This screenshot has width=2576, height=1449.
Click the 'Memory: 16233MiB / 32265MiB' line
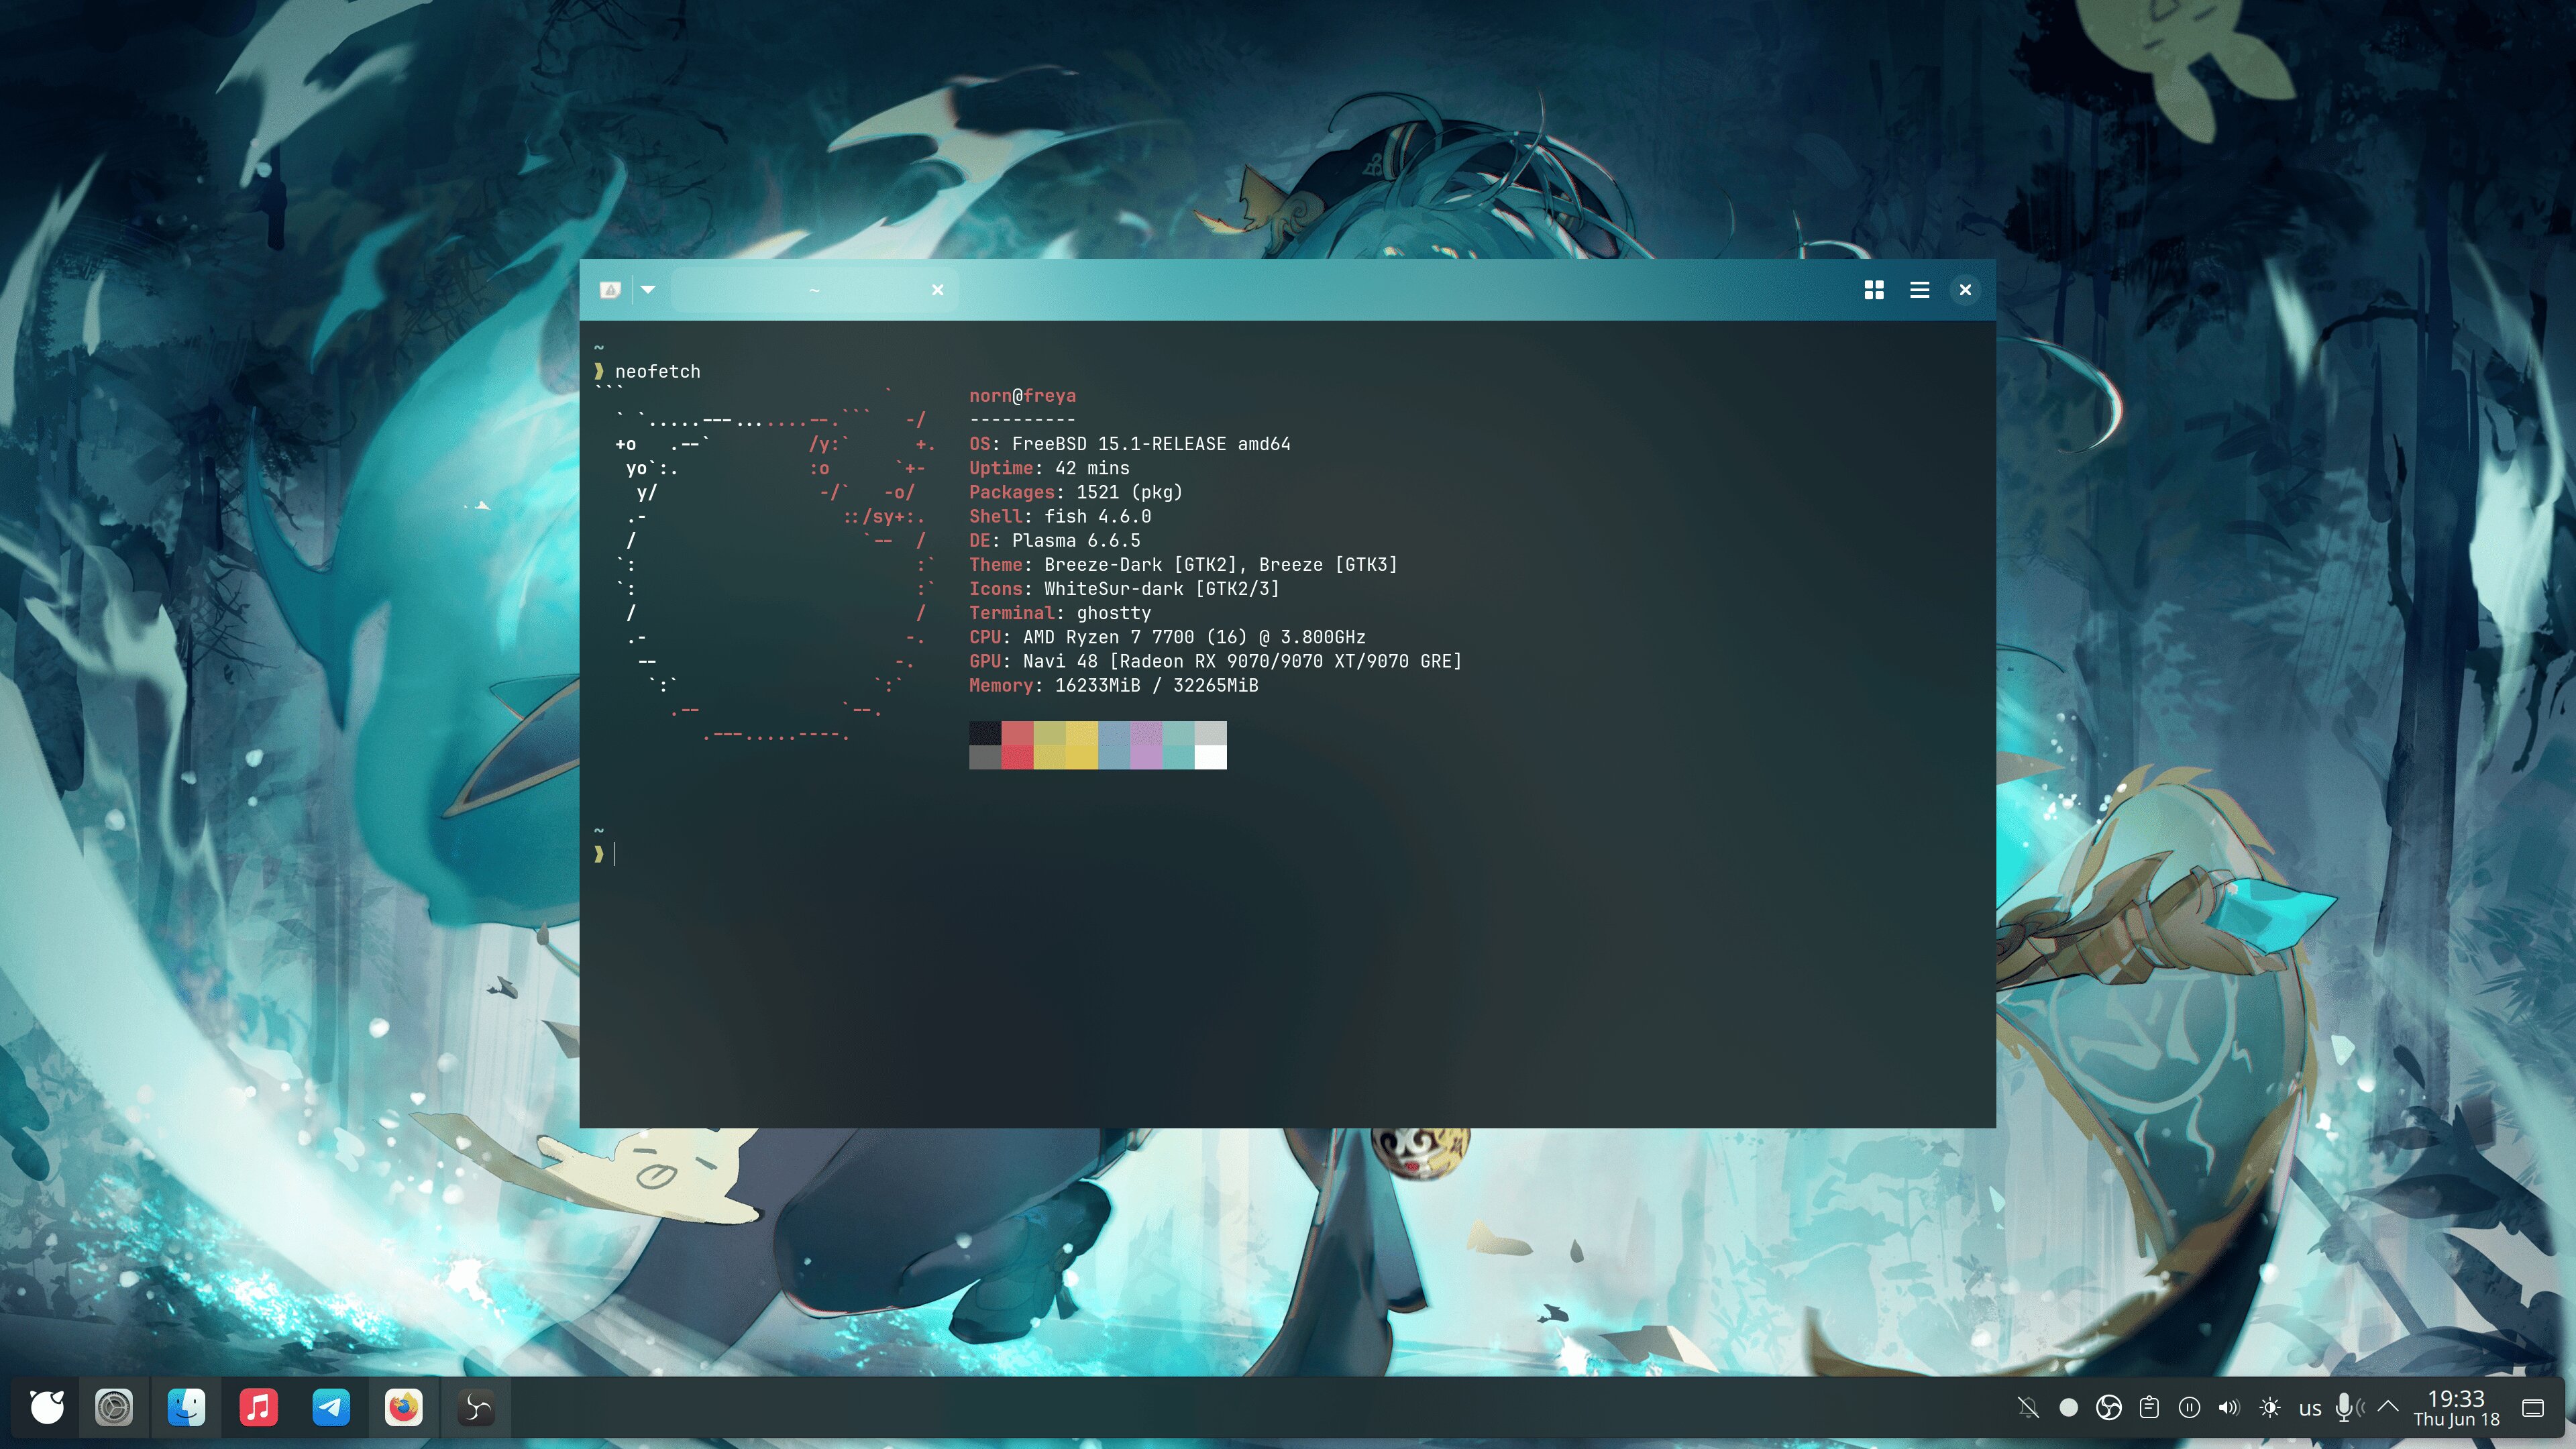tap(1114, 685)
